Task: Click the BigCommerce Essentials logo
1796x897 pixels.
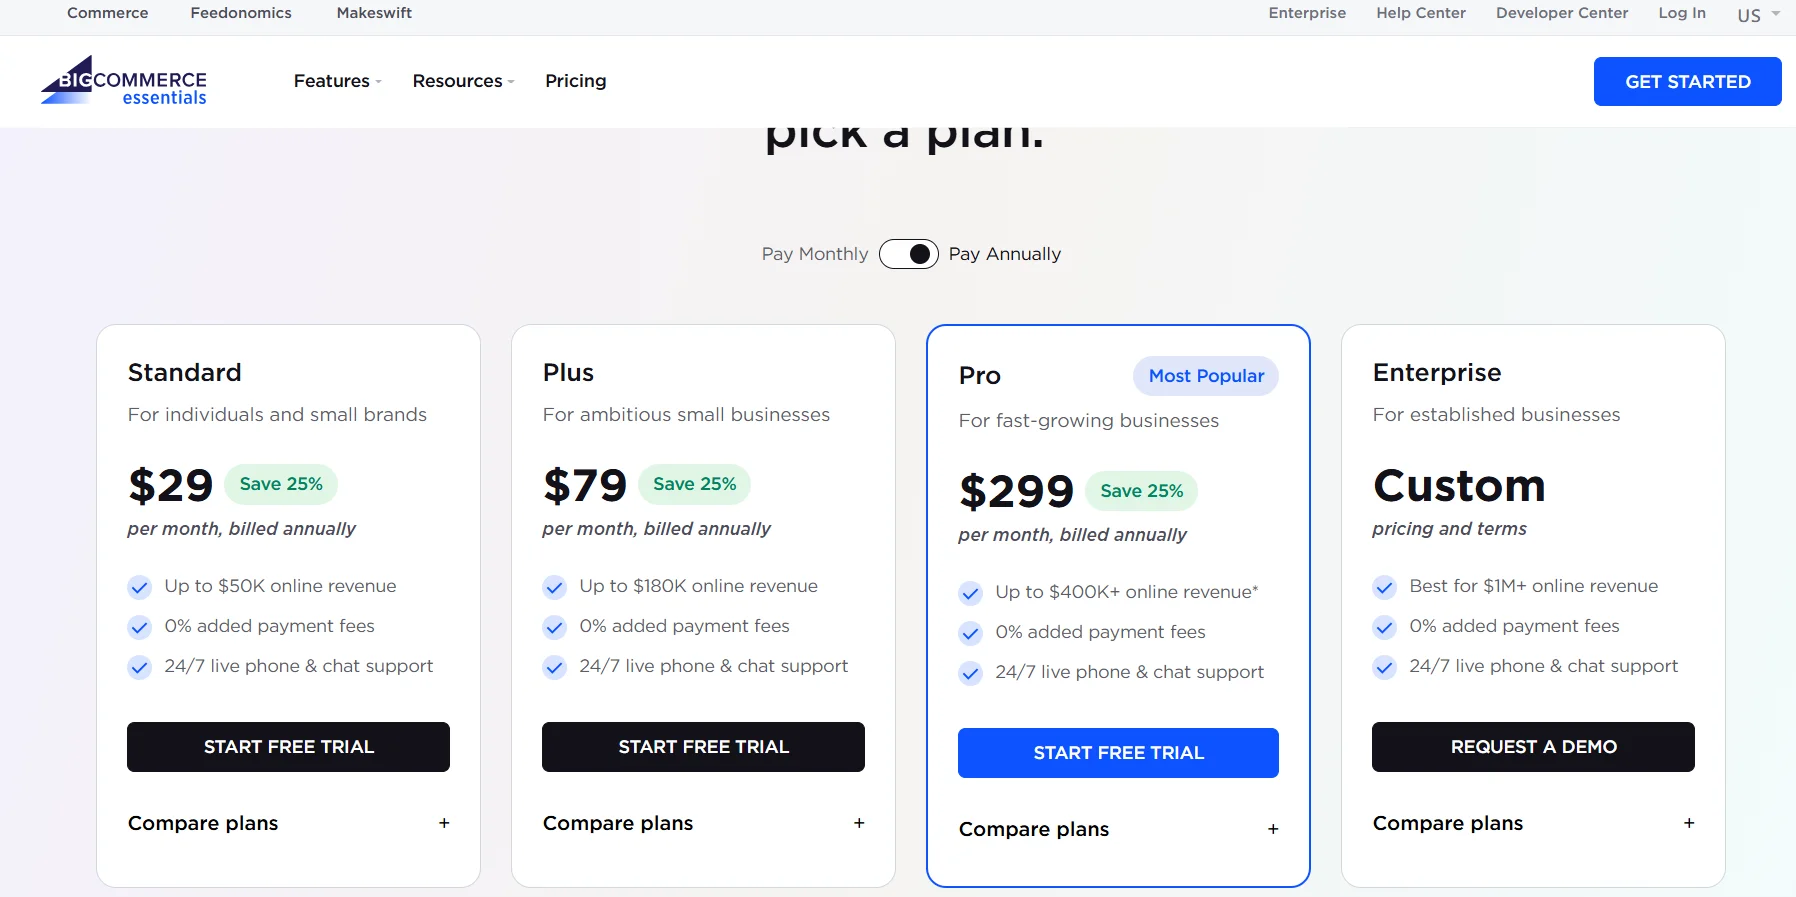Action: pyautogui.click(x=123, y=82)
